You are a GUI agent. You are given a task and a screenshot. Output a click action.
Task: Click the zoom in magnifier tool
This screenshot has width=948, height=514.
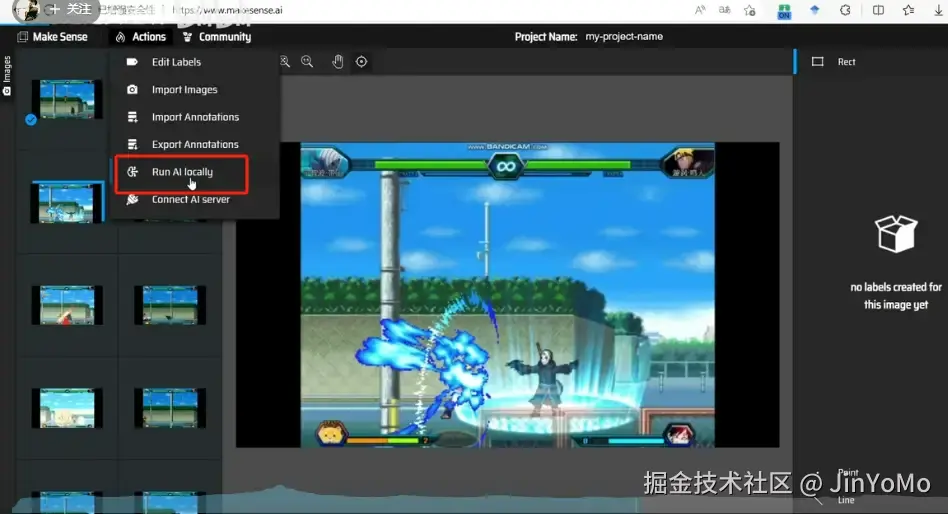284,62
